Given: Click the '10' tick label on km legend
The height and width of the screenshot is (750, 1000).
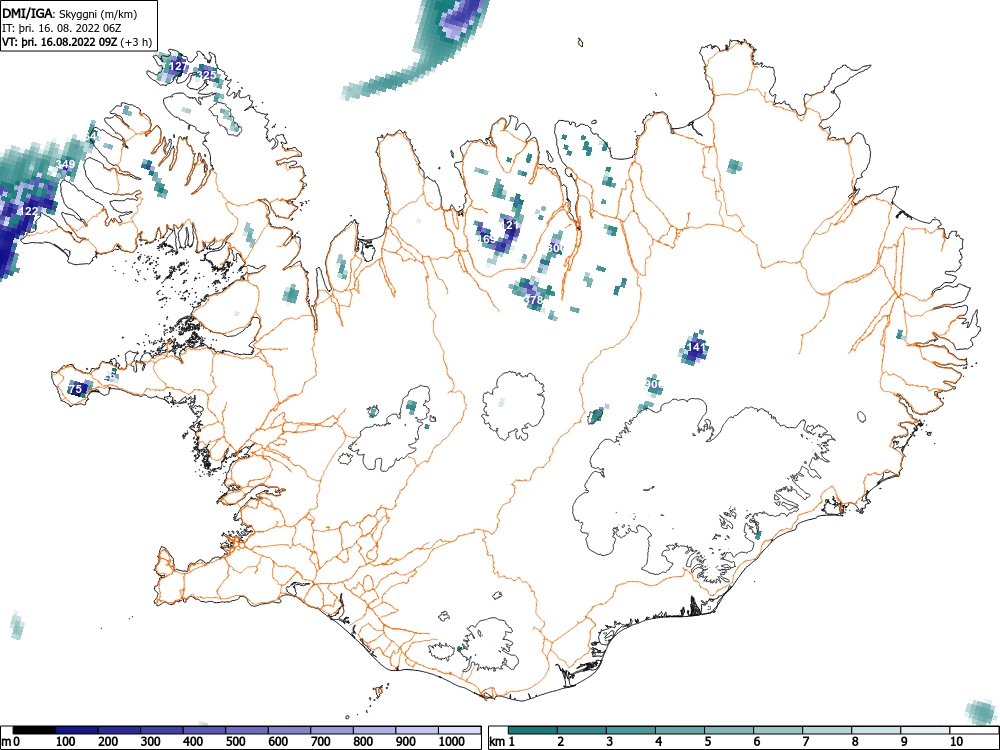Looking at the screenshot, I should tap(955, 742).
